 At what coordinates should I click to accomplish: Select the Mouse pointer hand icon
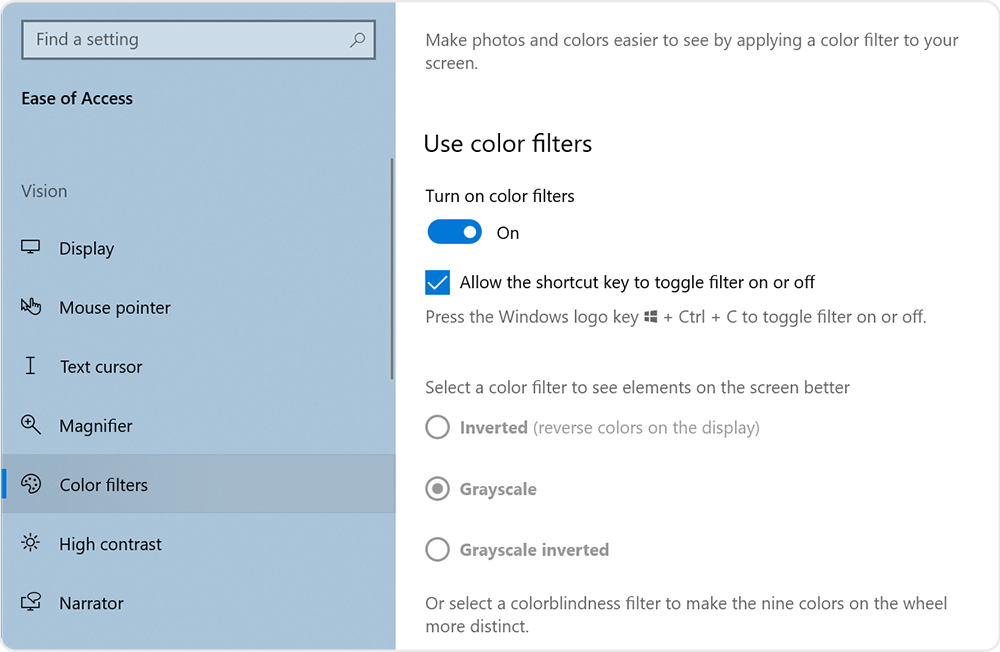point(31,307)
